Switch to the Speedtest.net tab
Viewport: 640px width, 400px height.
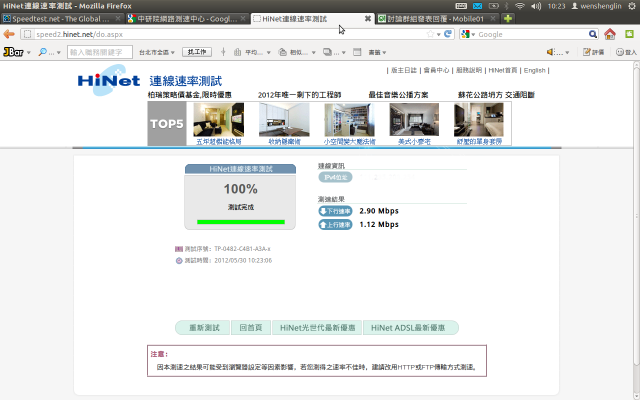(x=61, y=18)
